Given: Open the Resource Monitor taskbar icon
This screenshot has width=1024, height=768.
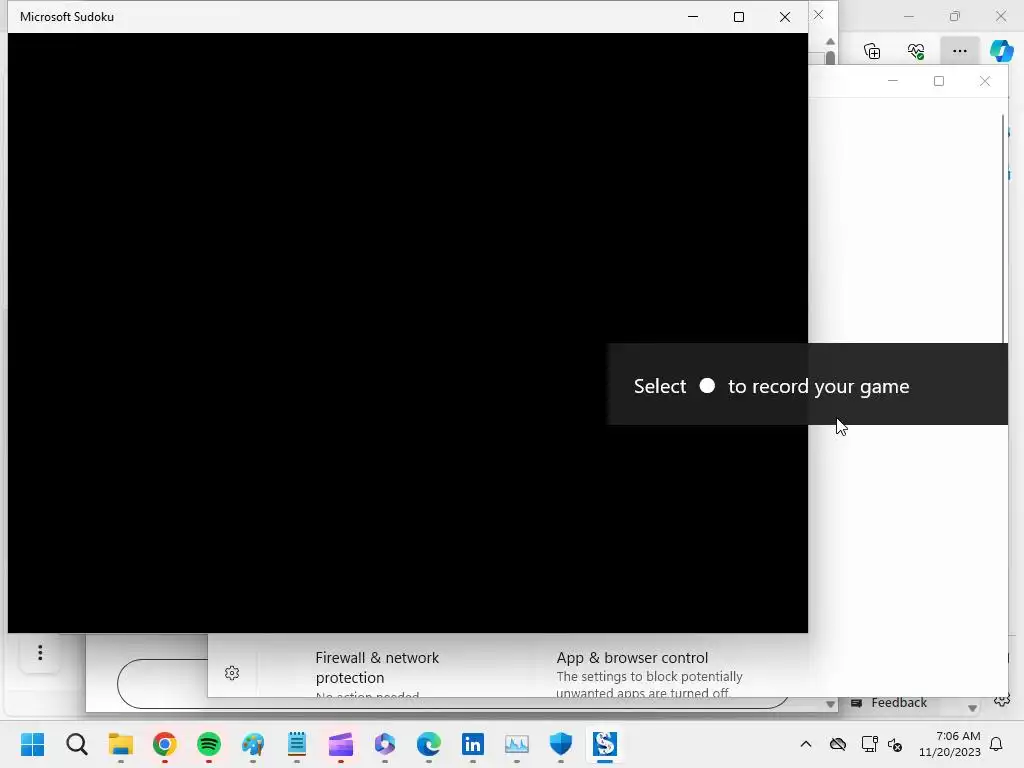Looking at the screenshot, I should pyautogui.click(x=517, y=744).
